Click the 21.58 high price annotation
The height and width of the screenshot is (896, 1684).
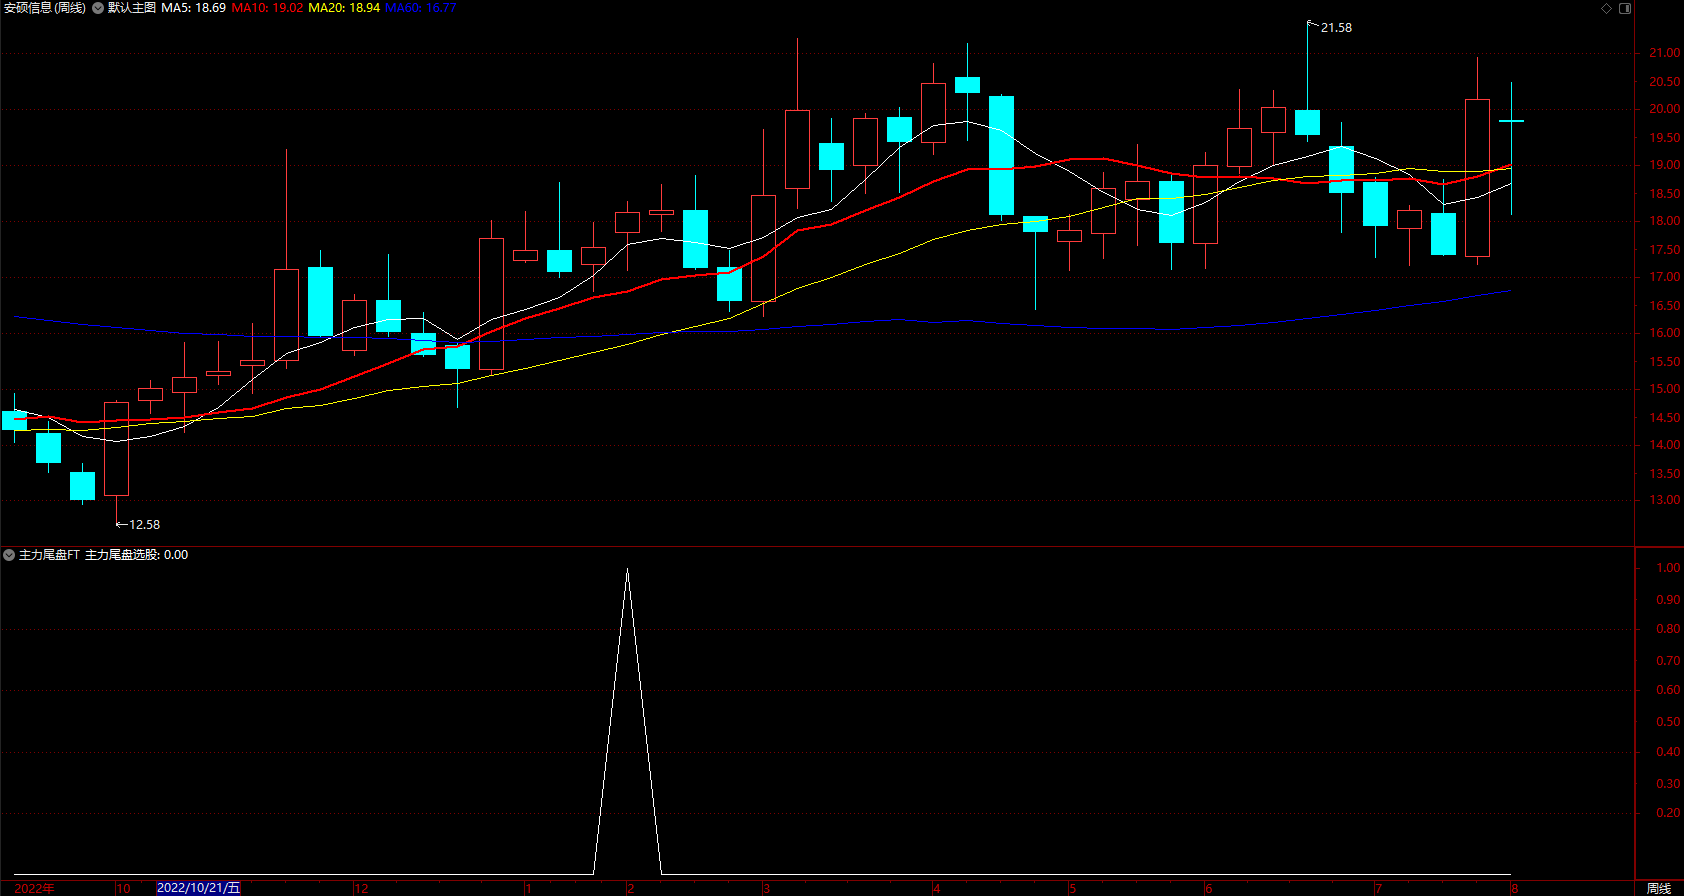(1336, 28)
